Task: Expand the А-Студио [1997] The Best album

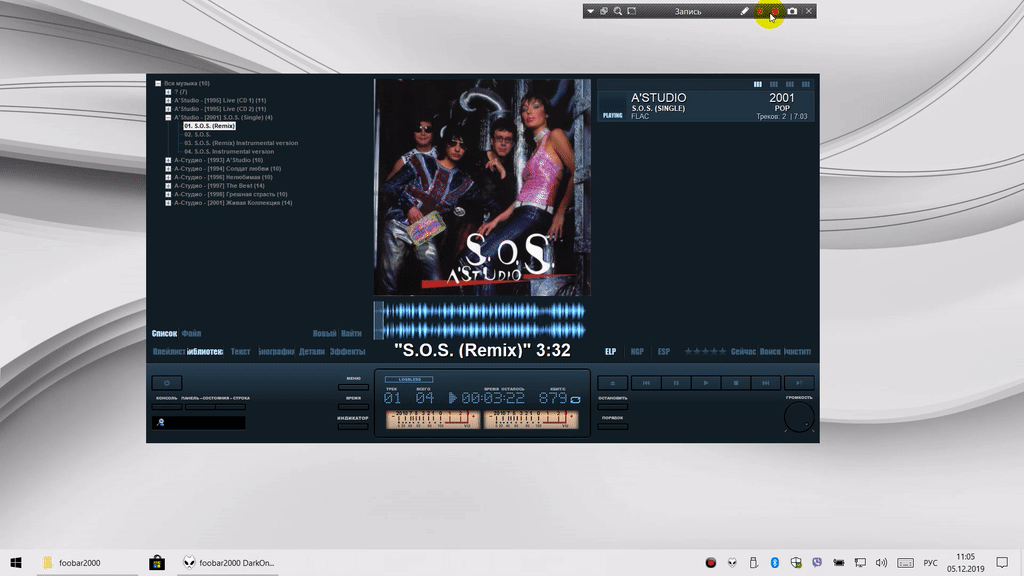Action: tap(168, 186)
